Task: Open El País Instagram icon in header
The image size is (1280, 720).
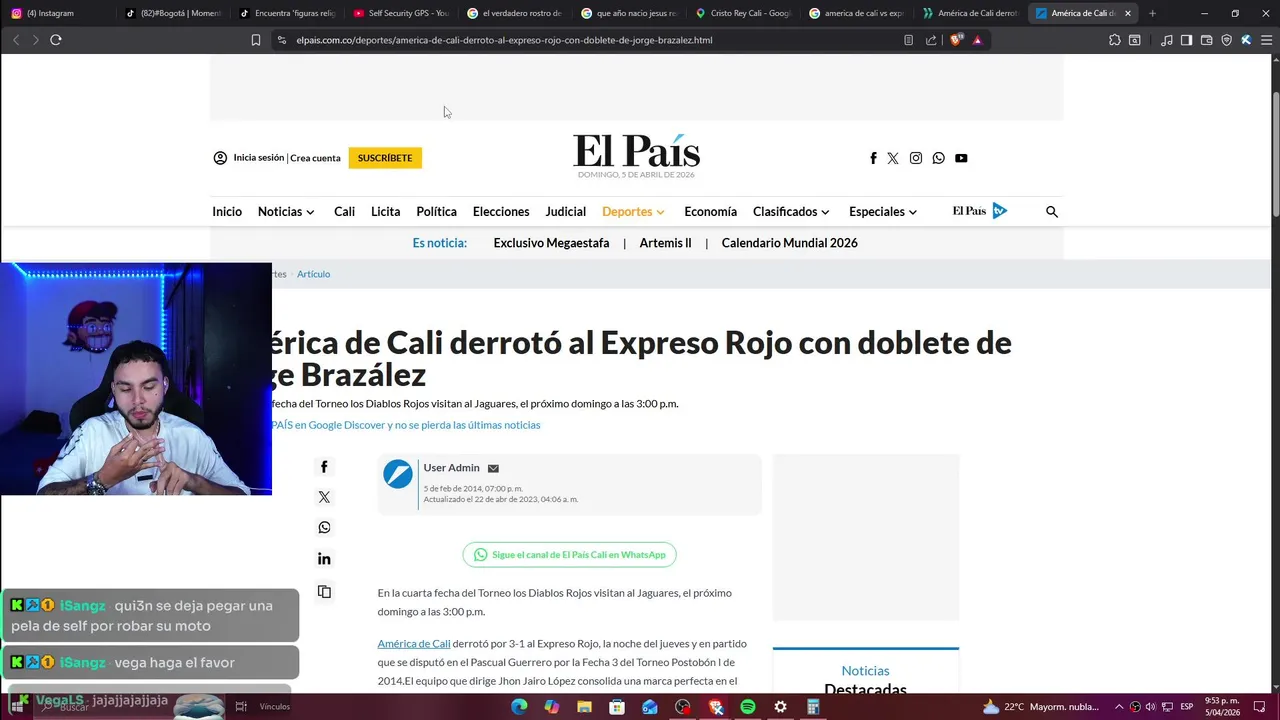Action: (x=916, y=158)
